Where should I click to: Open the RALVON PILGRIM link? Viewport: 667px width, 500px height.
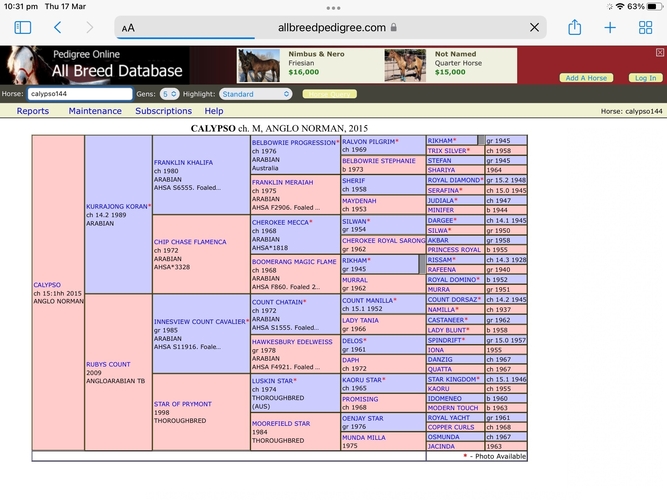coord(368,142)
